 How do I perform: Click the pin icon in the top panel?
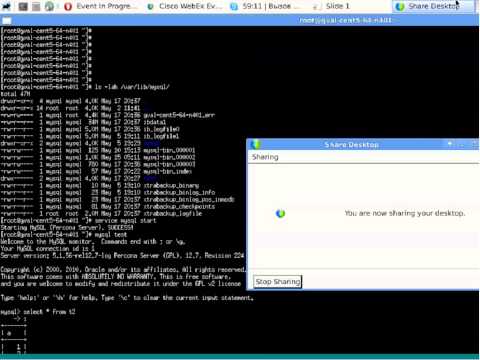tap(7, 6)
